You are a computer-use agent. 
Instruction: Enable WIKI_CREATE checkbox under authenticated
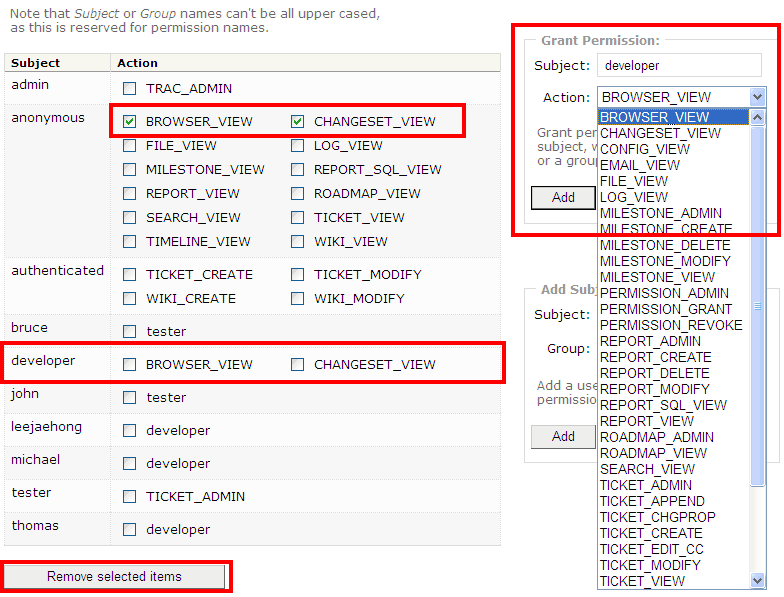tap(130, 299)
